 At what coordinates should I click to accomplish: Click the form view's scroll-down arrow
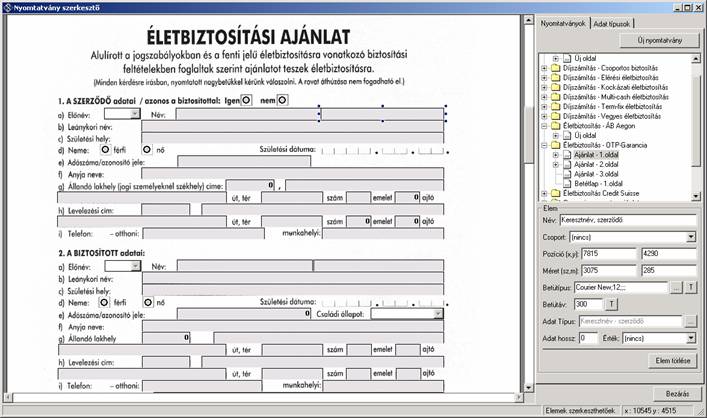tap(528, 387)
